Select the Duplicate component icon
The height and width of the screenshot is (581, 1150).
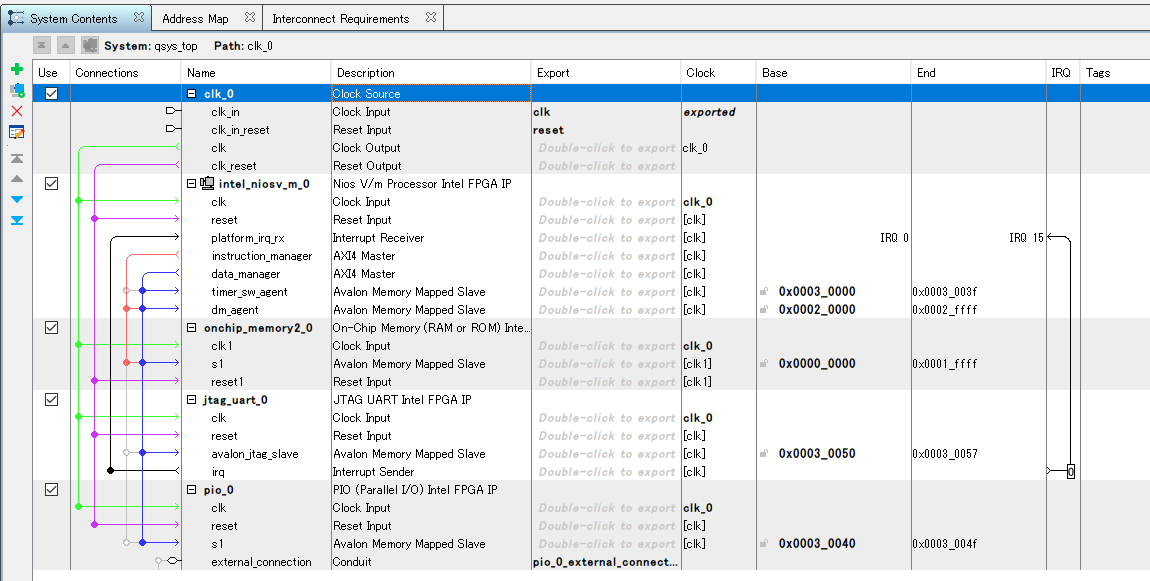point(17,90)
